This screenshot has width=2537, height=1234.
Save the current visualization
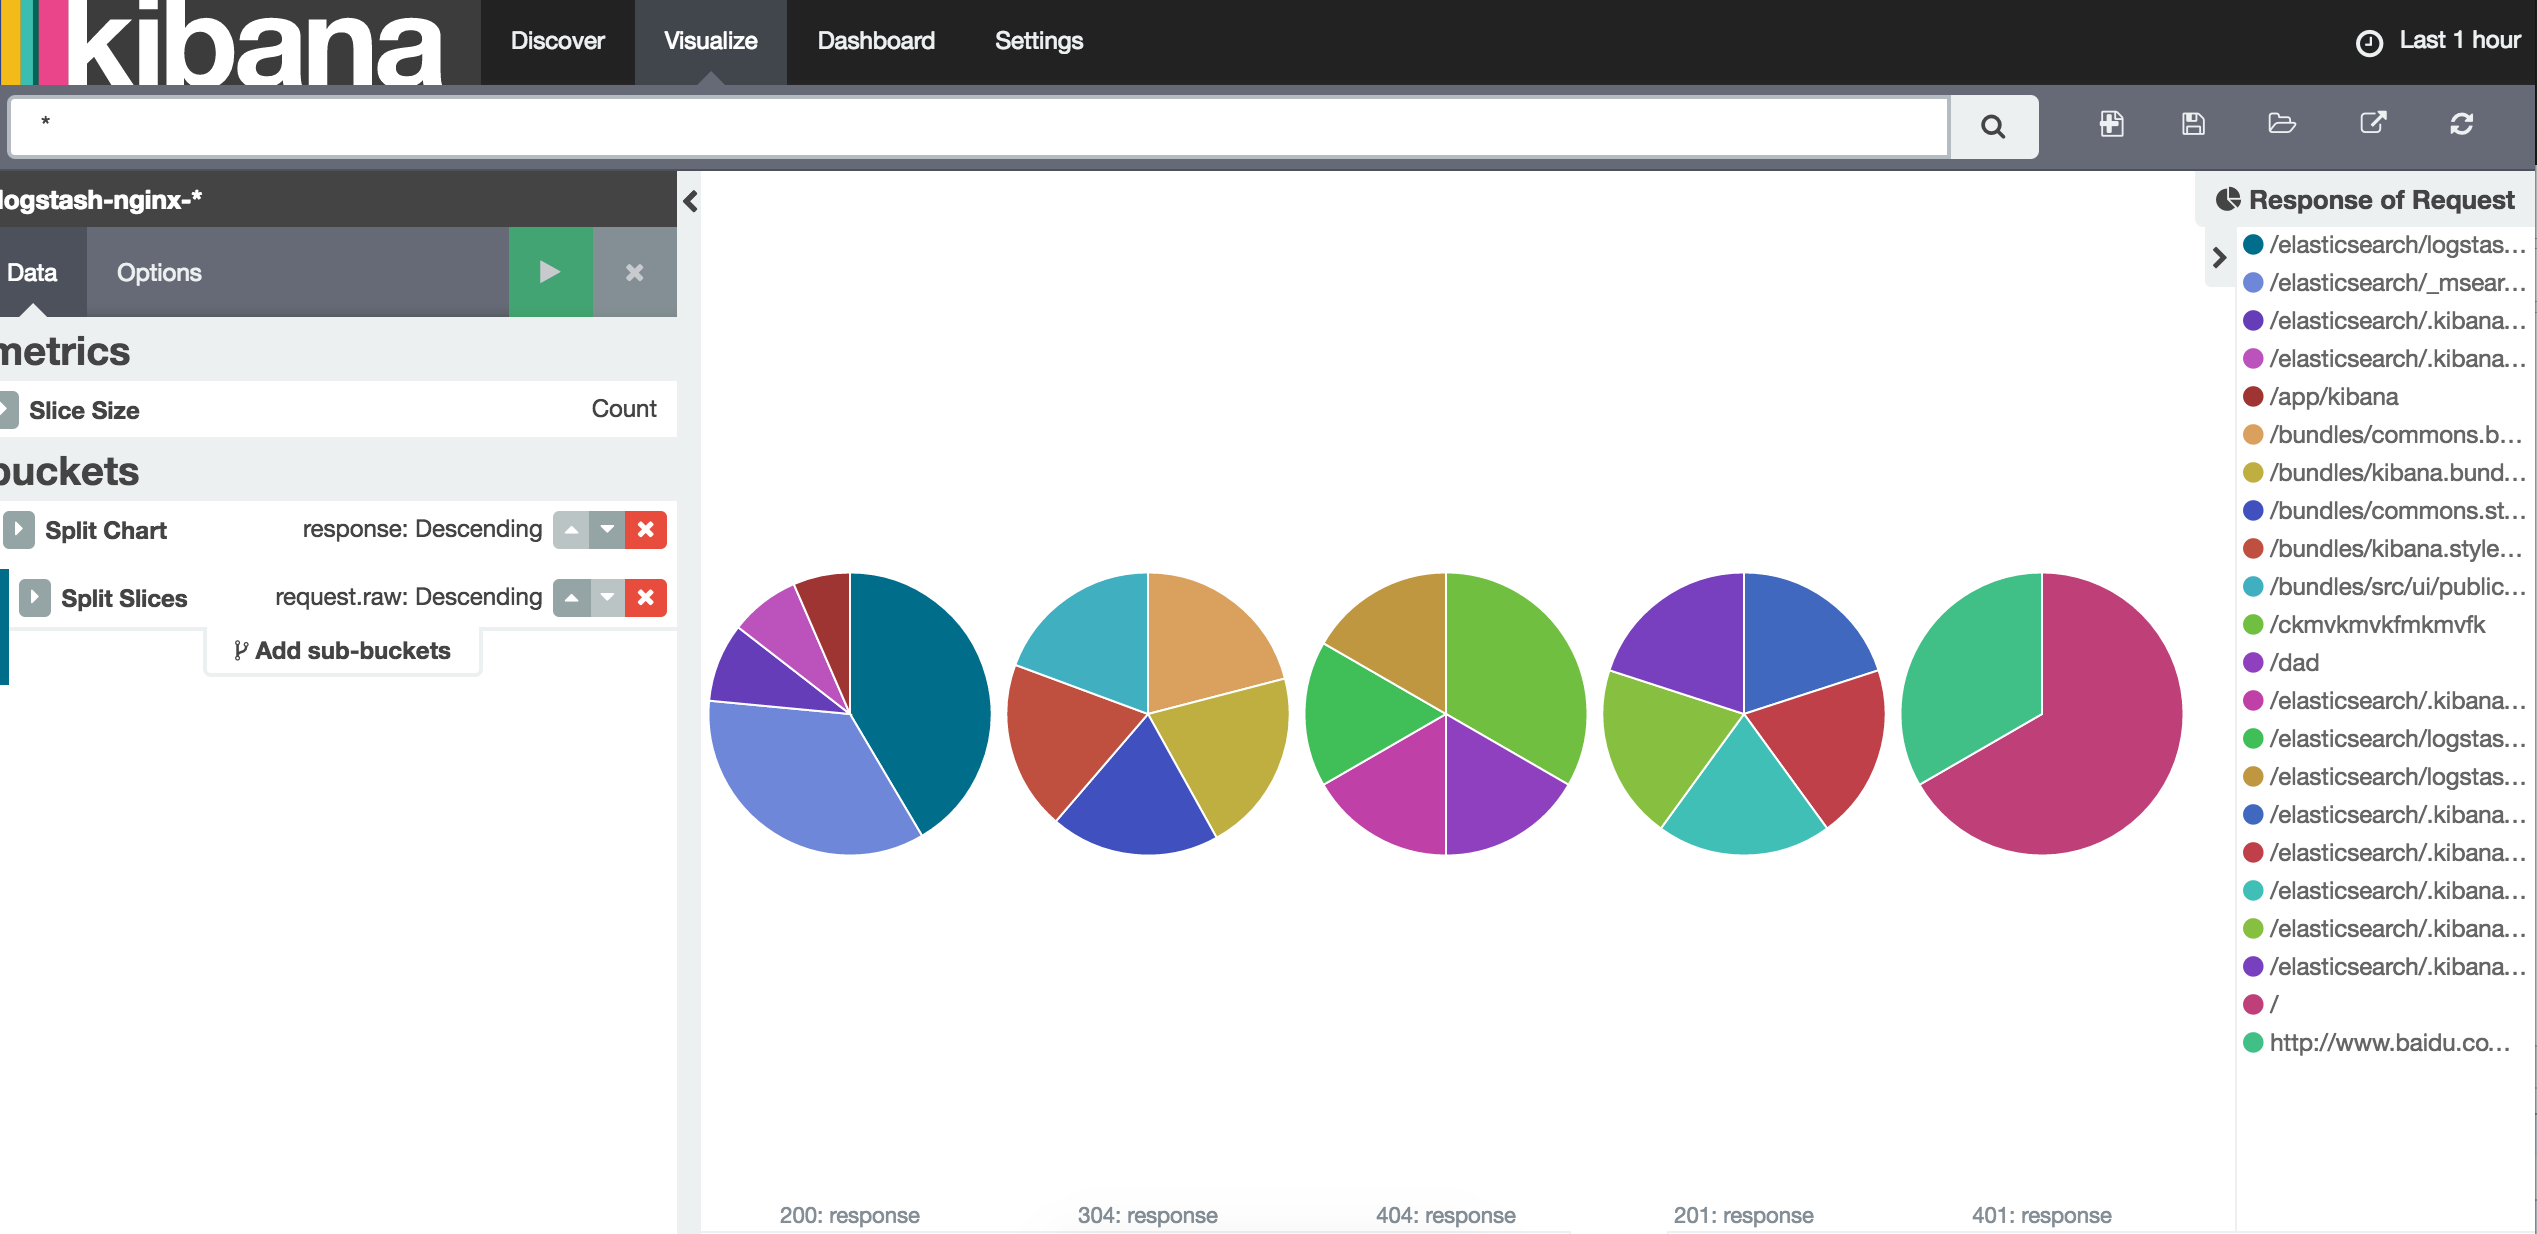click(2193, 125)
